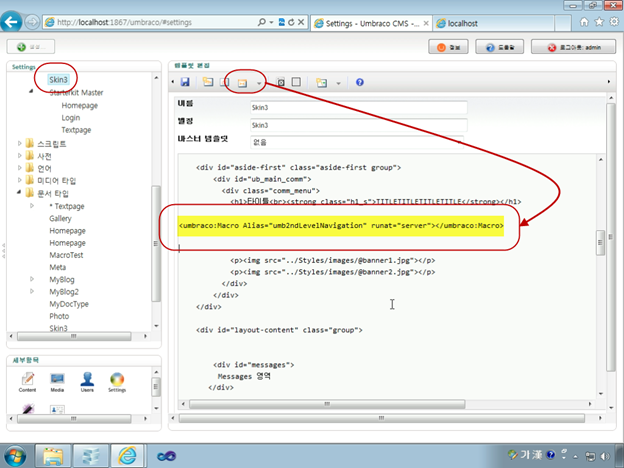624x468 pixels.
Task: Click the code editor horizontal scrollbar
Action: (327, 404)
